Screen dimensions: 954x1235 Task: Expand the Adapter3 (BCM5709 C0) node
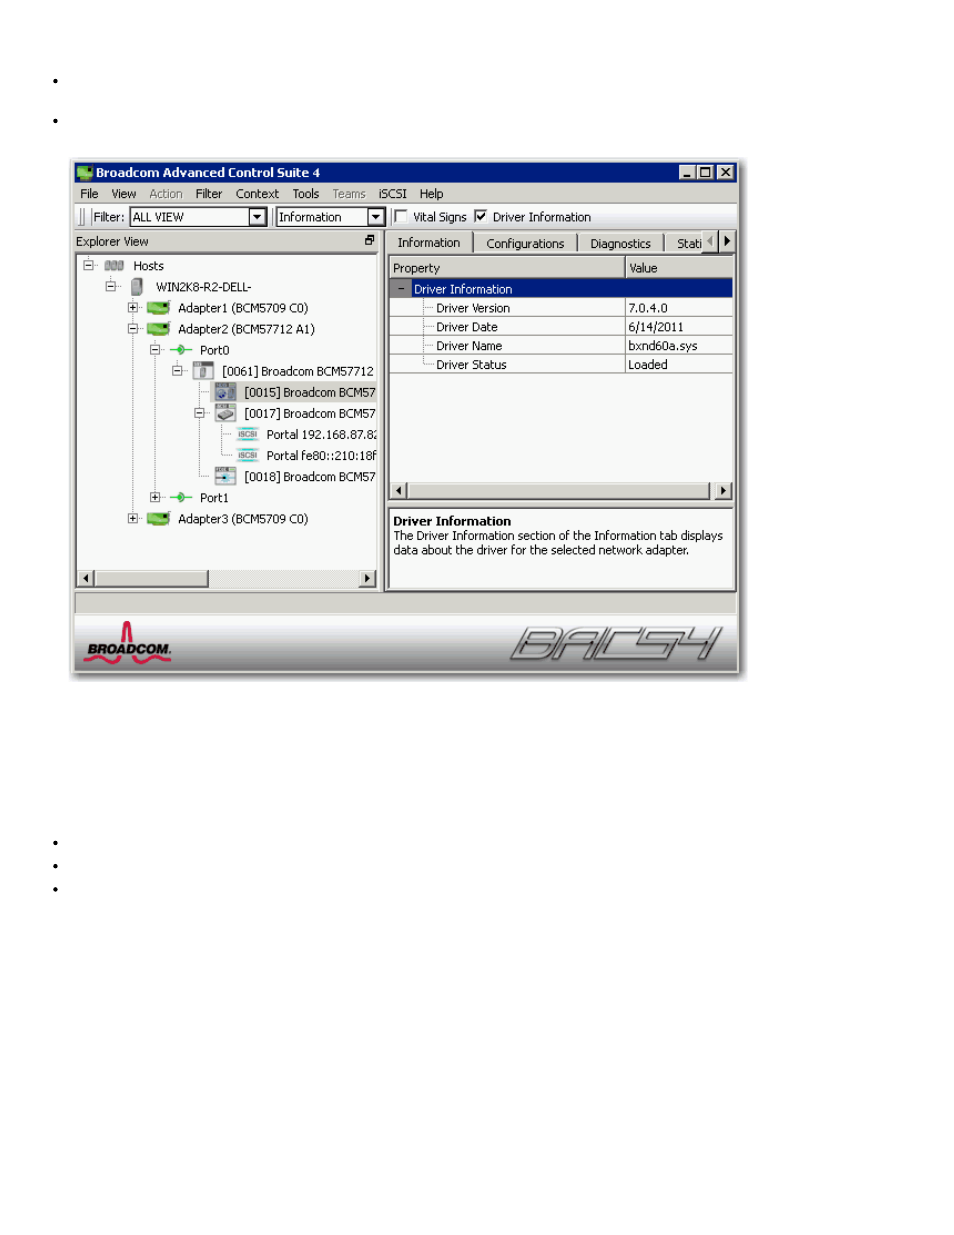(x=132, y=518)
